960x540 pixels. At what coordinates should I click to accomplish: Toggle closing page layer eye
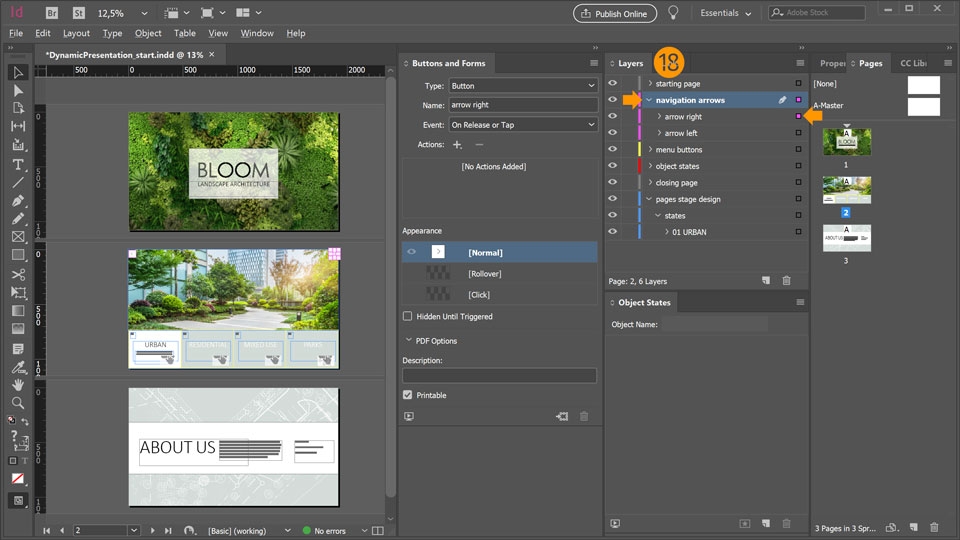[x=612, y=182]
